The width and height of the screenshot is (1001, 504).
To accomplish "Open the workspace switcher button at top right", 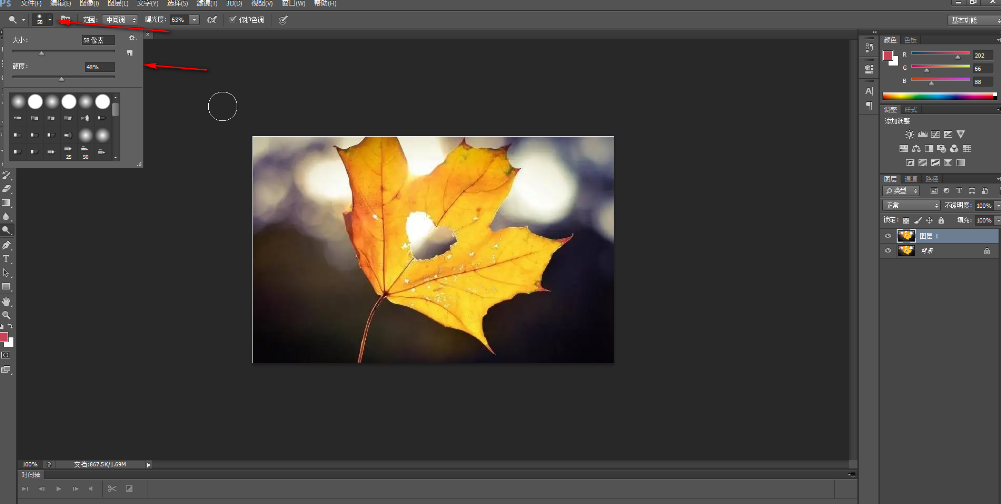I will [x=972, y=19].
